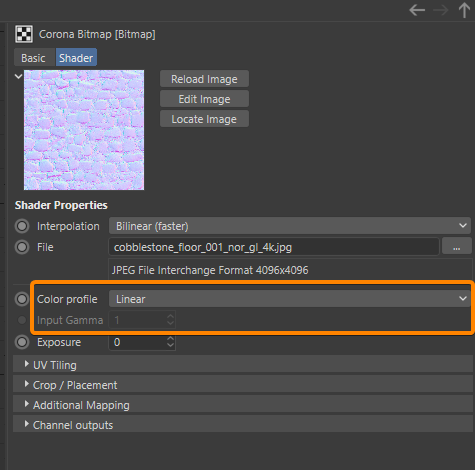Browse for file with ellipsis button
Viewport: 475px width, 470px height.
(457, 247)
